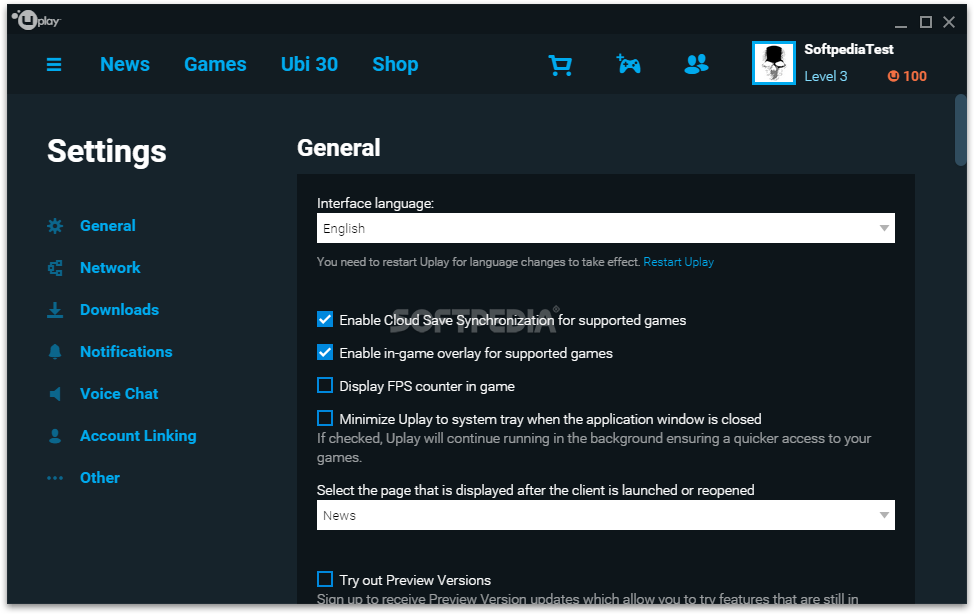Click the gear icon next to General
Screen dimensions: 974x614
pos(55,226)
